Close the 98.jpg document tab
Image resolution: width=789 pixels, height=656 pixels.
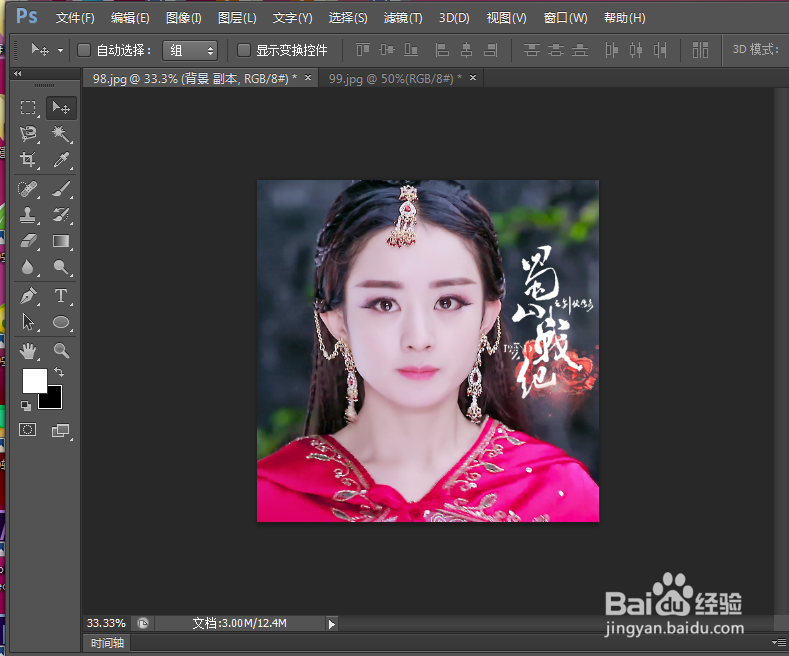pos(308,77)
